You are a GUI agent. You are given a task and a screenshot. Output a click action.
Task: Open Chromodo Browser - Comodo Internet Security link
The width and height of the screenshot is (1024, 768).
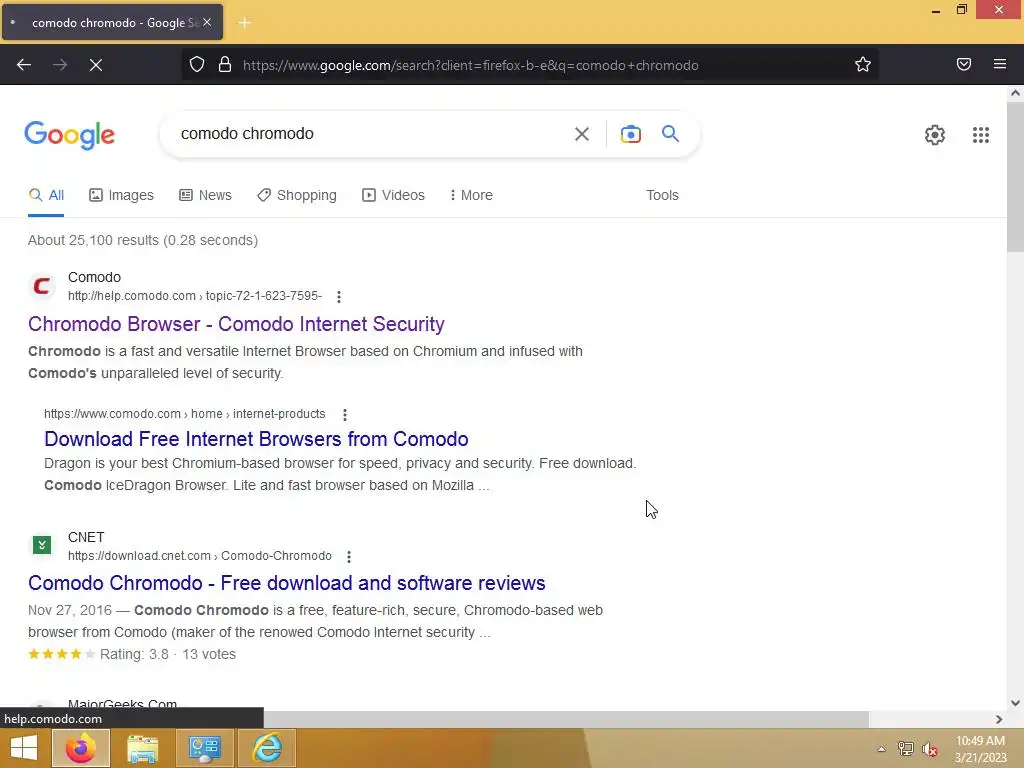pyautogui.click(x=236, y=324)
